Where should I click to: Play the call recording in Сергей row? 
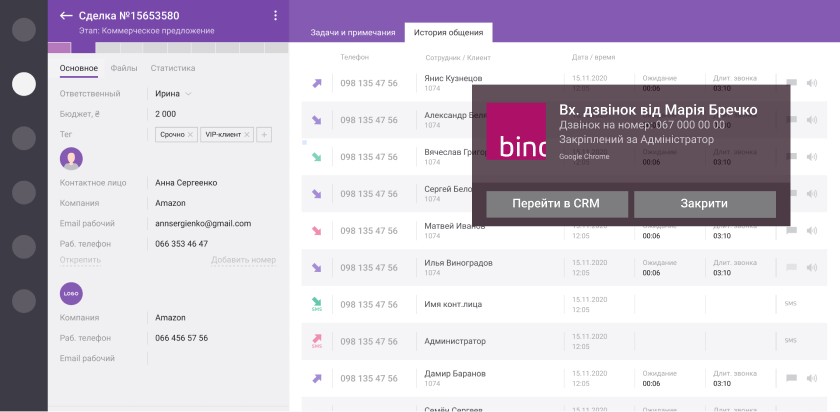(812, 193)
